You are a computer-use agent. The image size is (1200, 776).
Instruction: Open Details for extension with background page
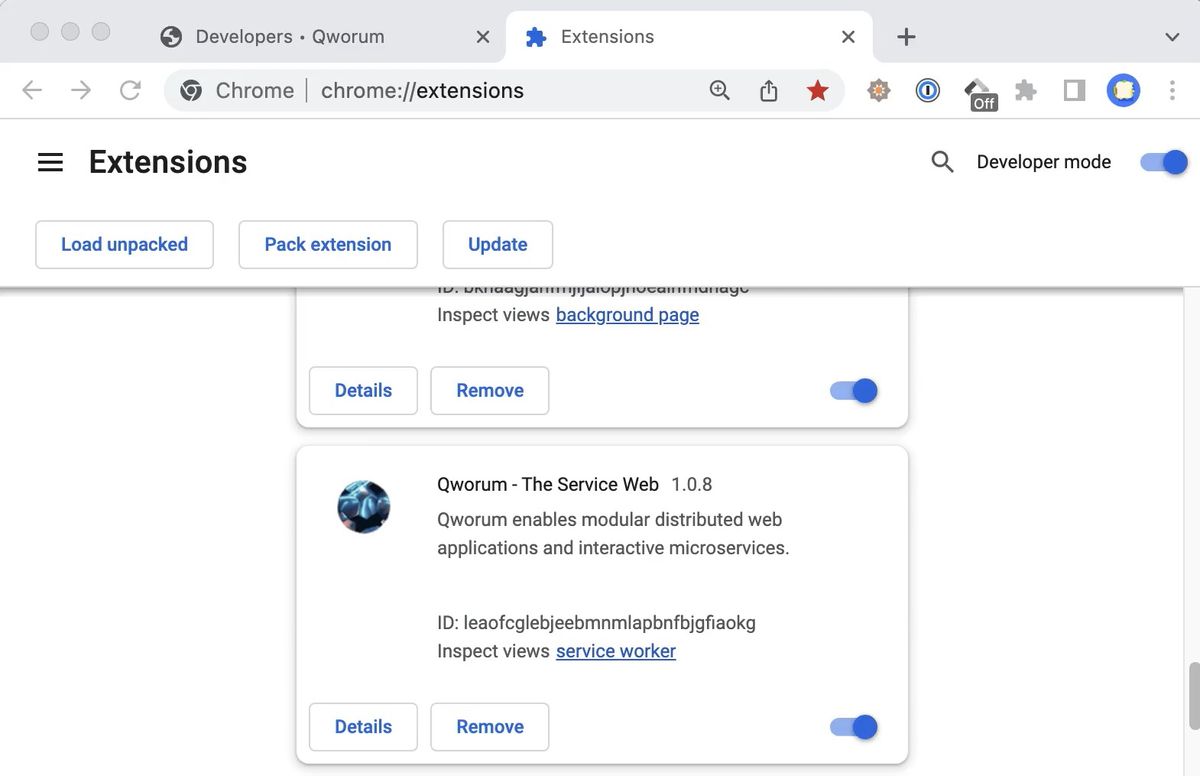(363, 391)
